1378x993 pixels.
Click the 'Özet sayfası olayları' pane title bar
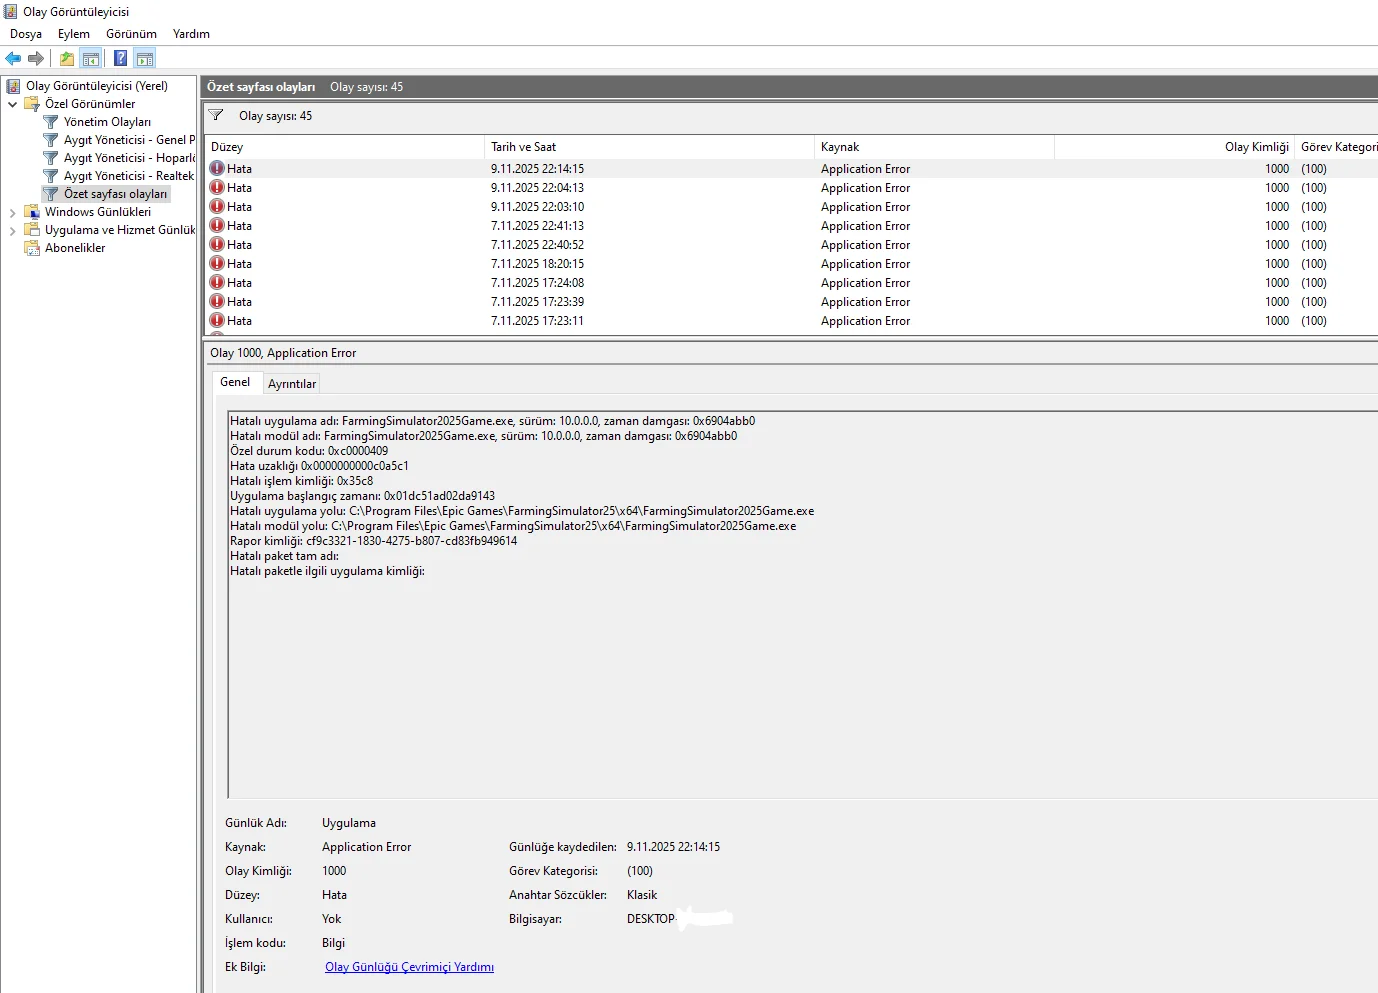pyautogui.click(x=789, y=87)
